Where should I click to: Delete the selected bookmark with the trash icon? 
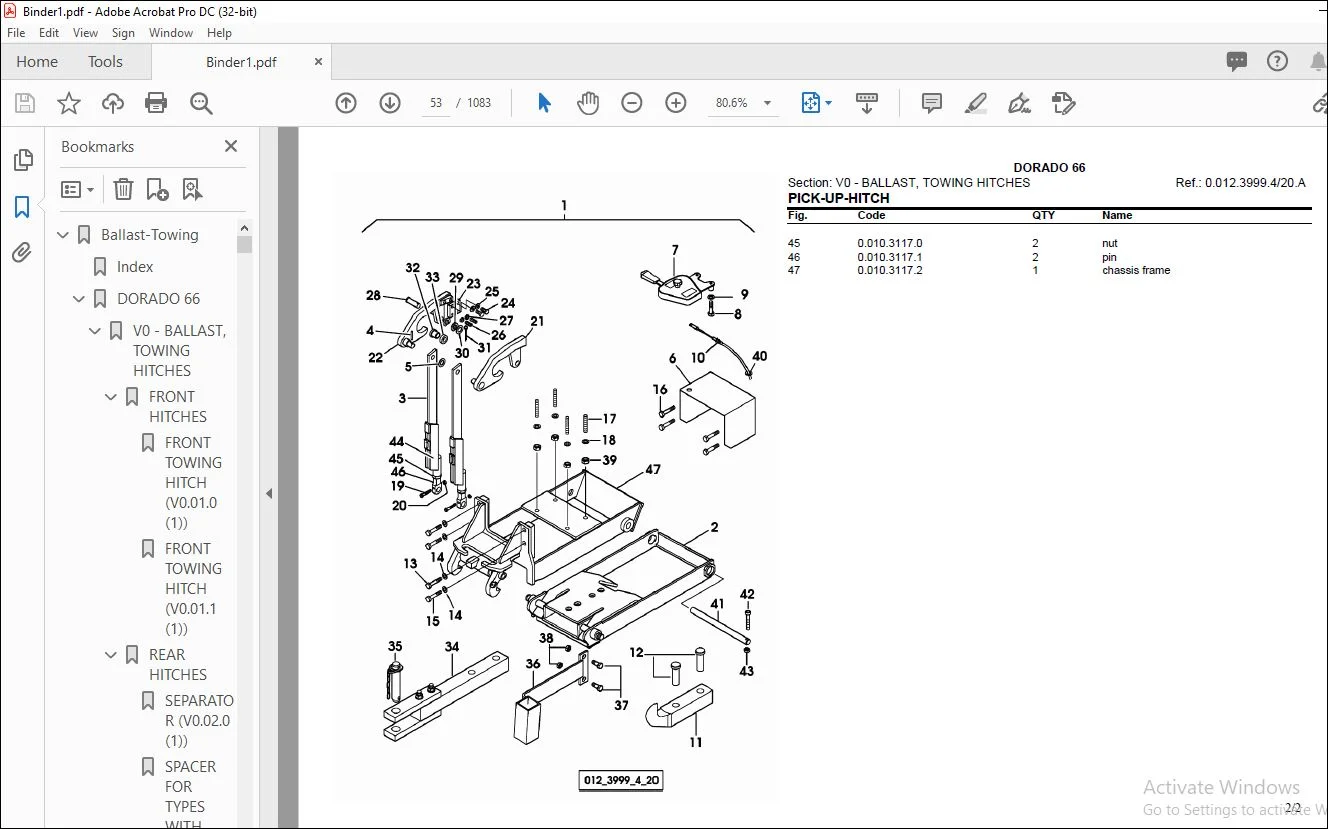123,189
